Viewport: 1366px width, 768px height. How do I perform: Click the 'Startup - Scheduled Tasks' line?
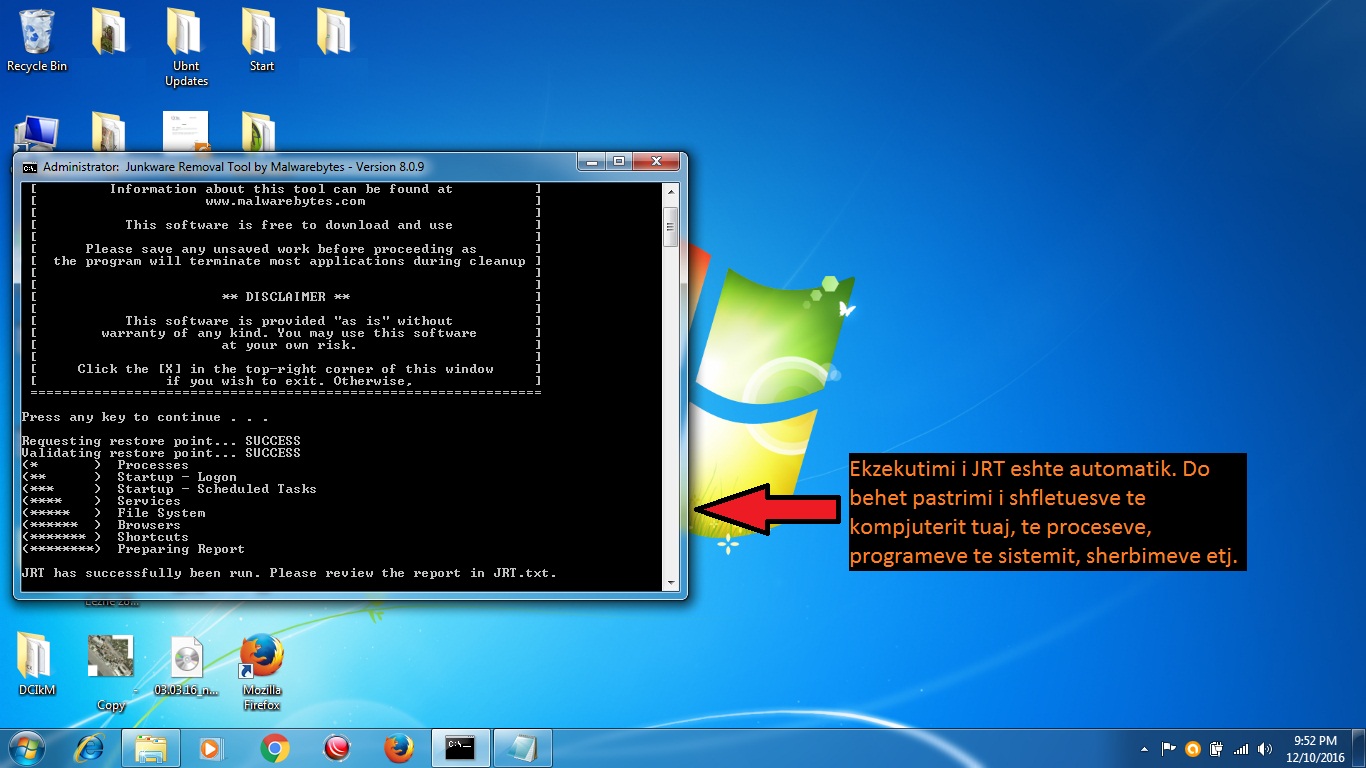tap(169, 489)
